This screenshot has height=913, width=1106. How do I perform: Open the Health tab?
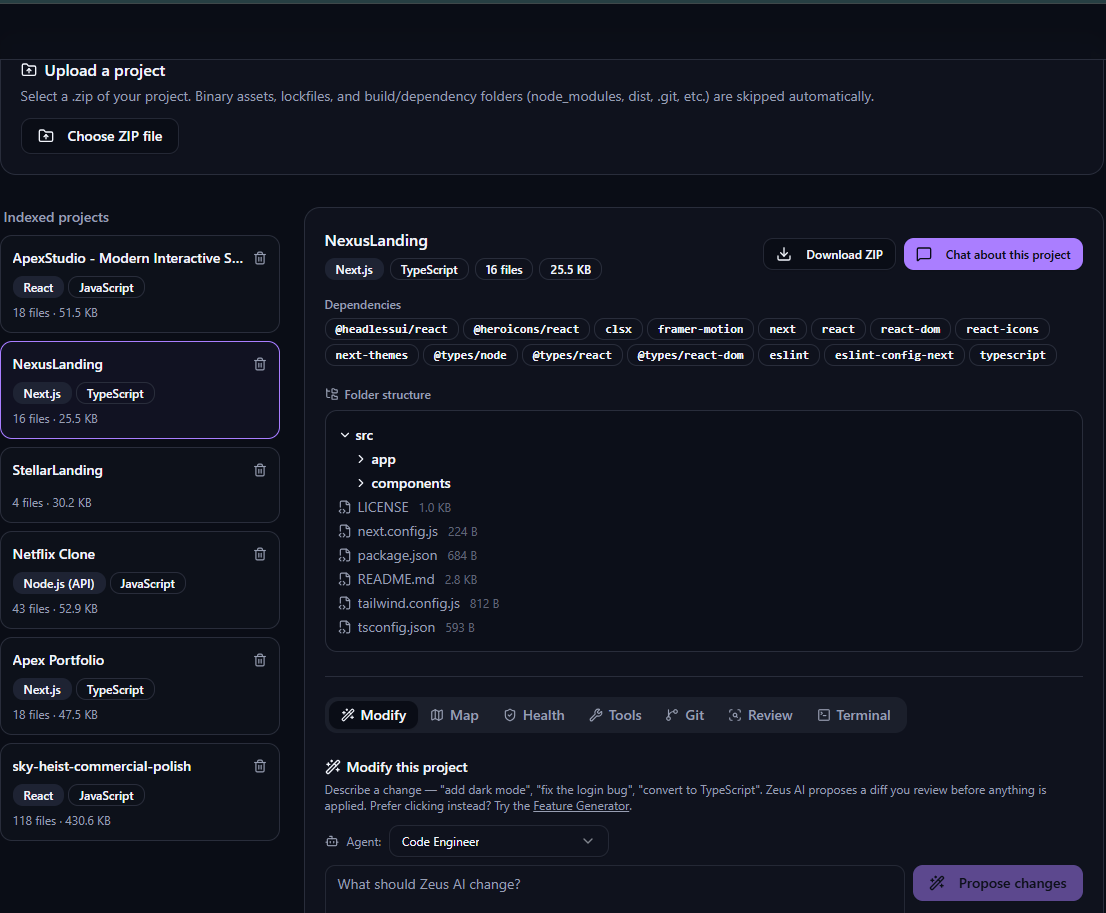pyautogui.click(x=534, y=715)
